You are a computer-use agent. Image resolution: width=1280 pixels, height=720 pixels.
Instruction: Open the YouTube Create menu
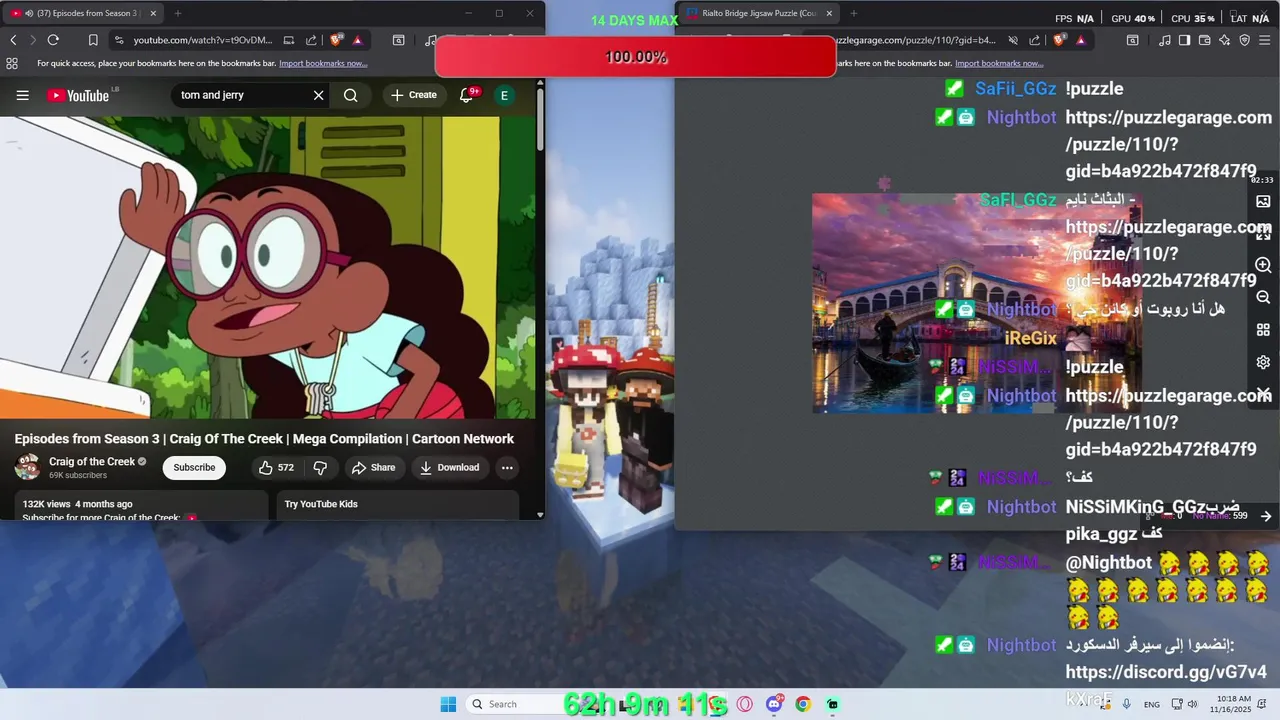click(x=414, y=95)
